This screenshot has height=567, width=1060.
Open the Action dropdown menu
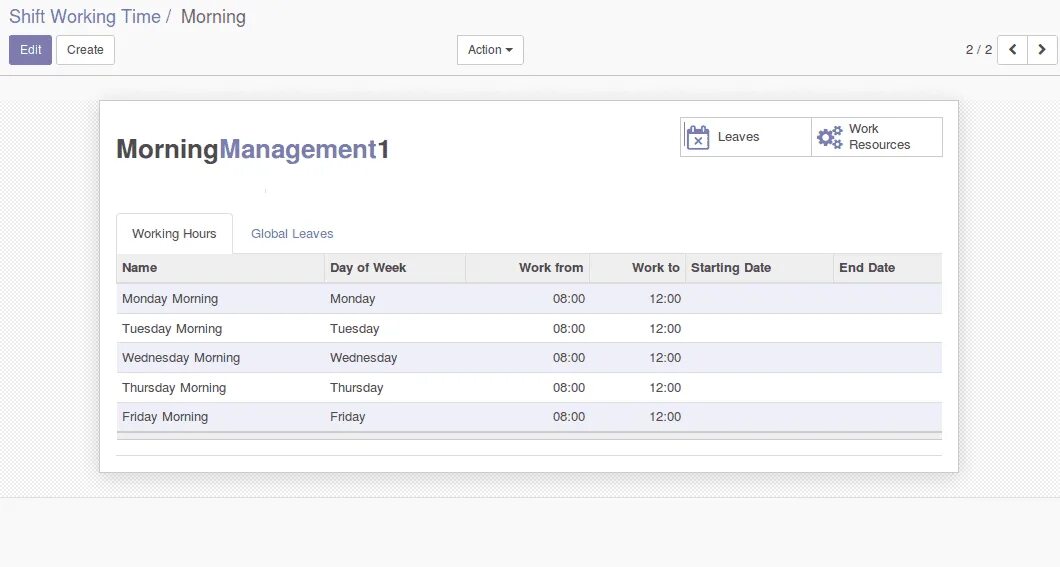click(x=490, y=50)
